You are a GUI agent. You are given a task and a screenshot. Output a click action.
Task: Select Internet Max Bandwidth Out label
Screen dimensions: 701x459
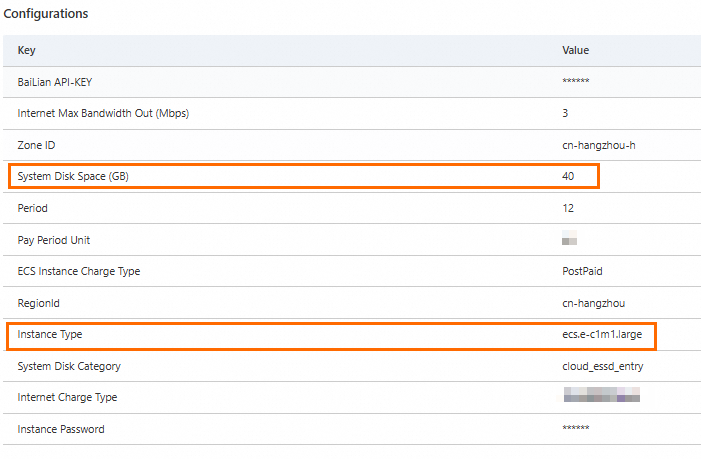(103, 113)
